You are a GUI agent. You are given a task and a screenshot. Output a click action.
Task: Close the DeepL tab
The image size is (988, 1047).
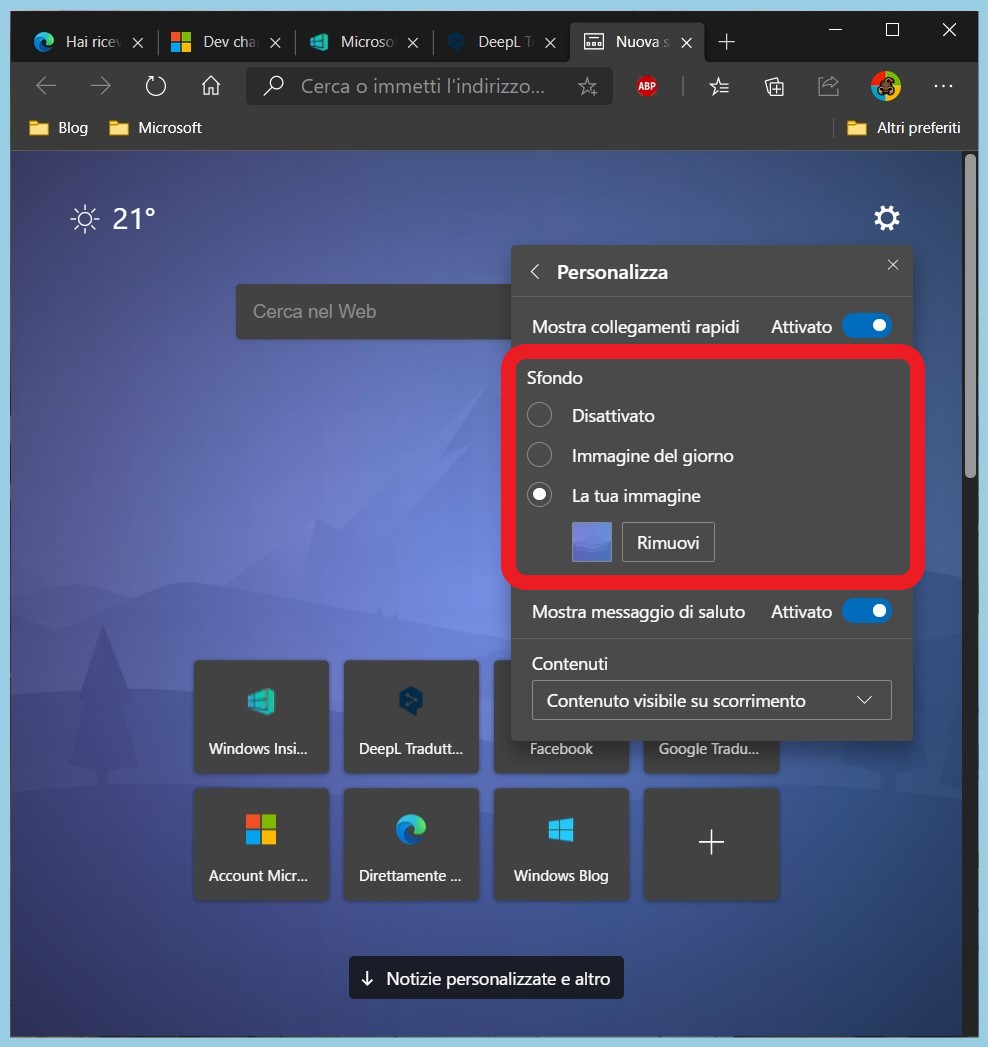tap(550, 43)
